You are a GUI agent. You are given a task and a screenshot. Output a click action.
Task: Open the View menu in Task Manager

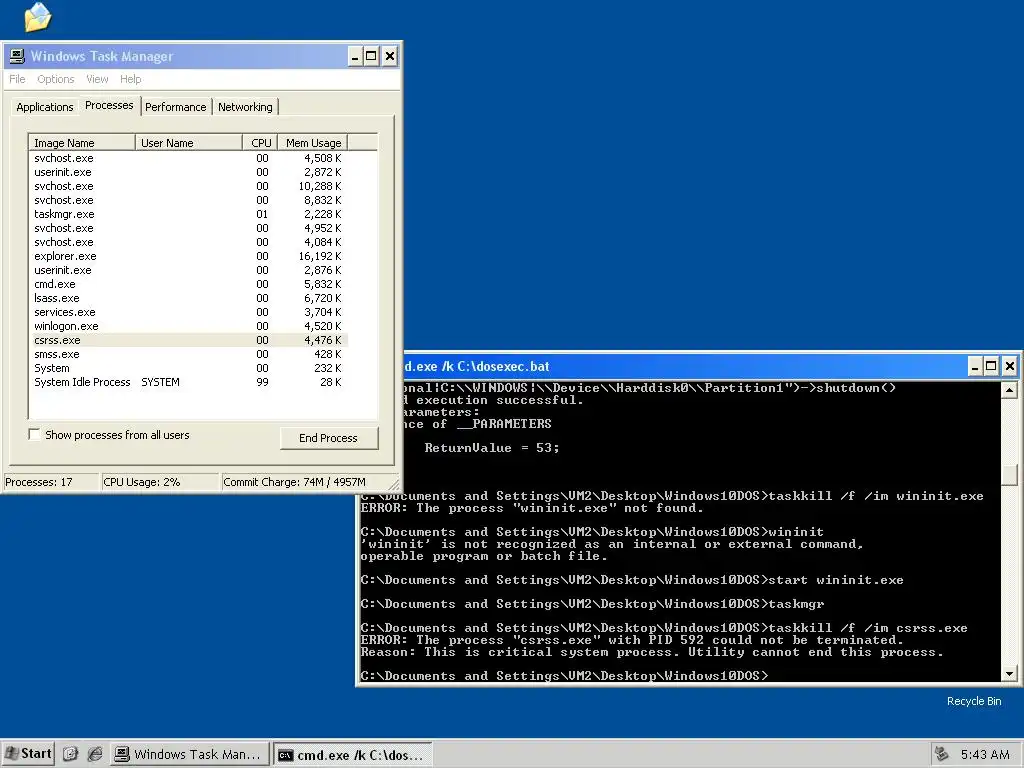97,79
